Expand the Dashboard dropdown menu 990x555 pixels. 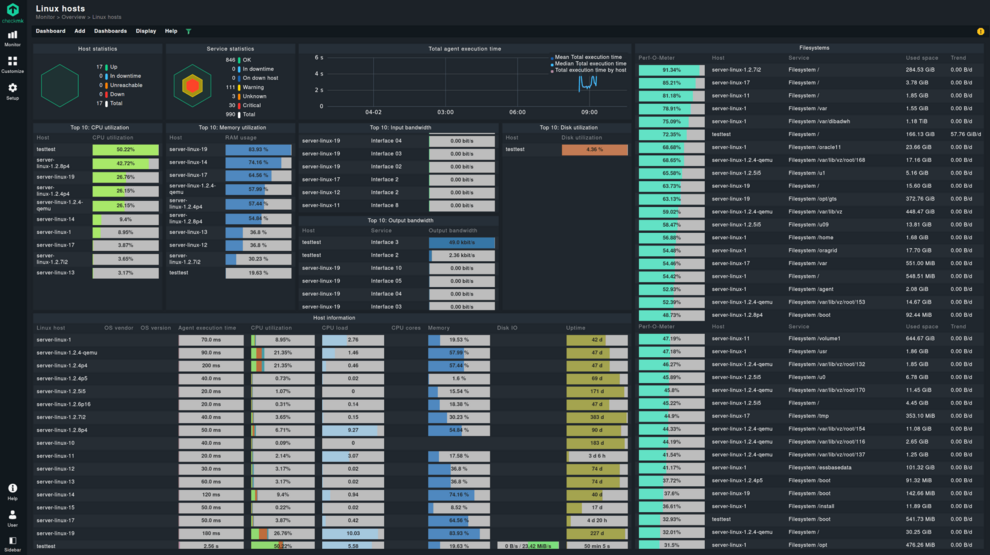(50, 31)
